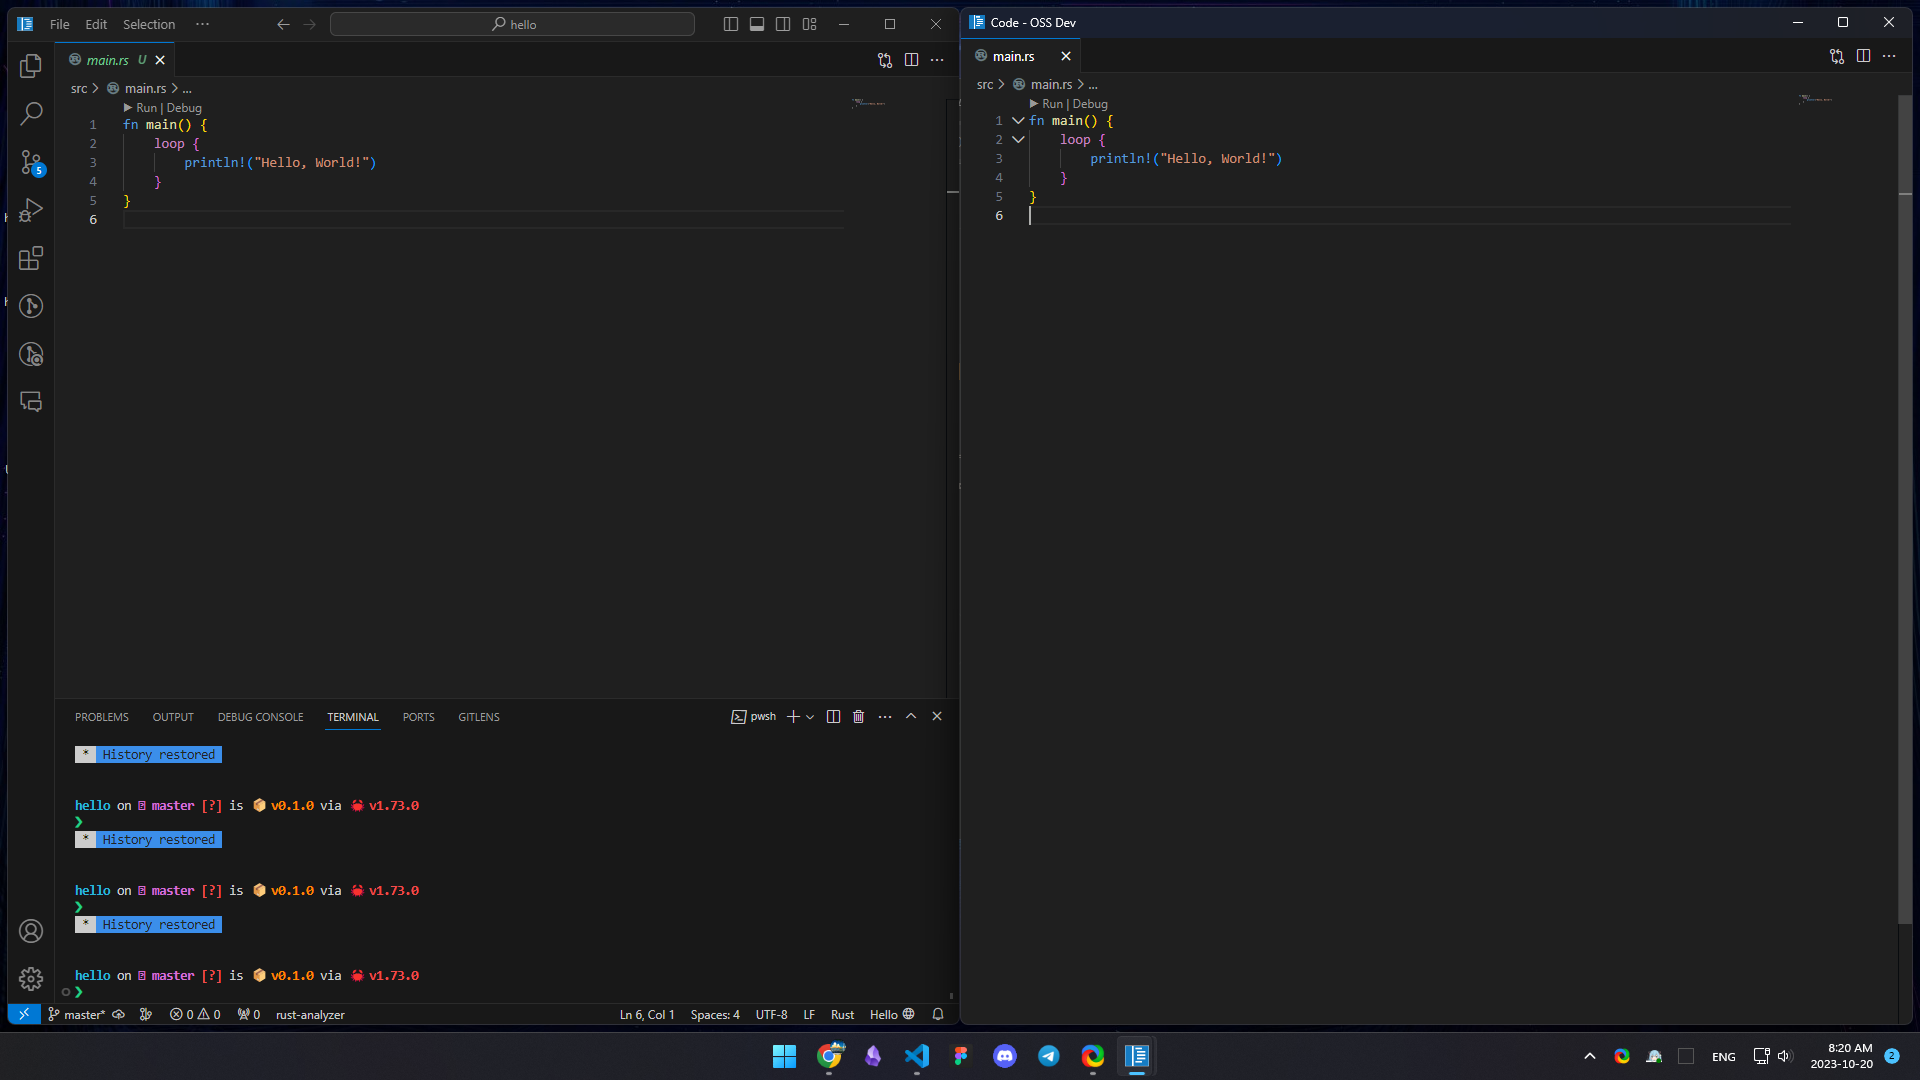Open the Manage settings gear
The height and width of the screenshot is (1080, 1920).
coord(31,978)
